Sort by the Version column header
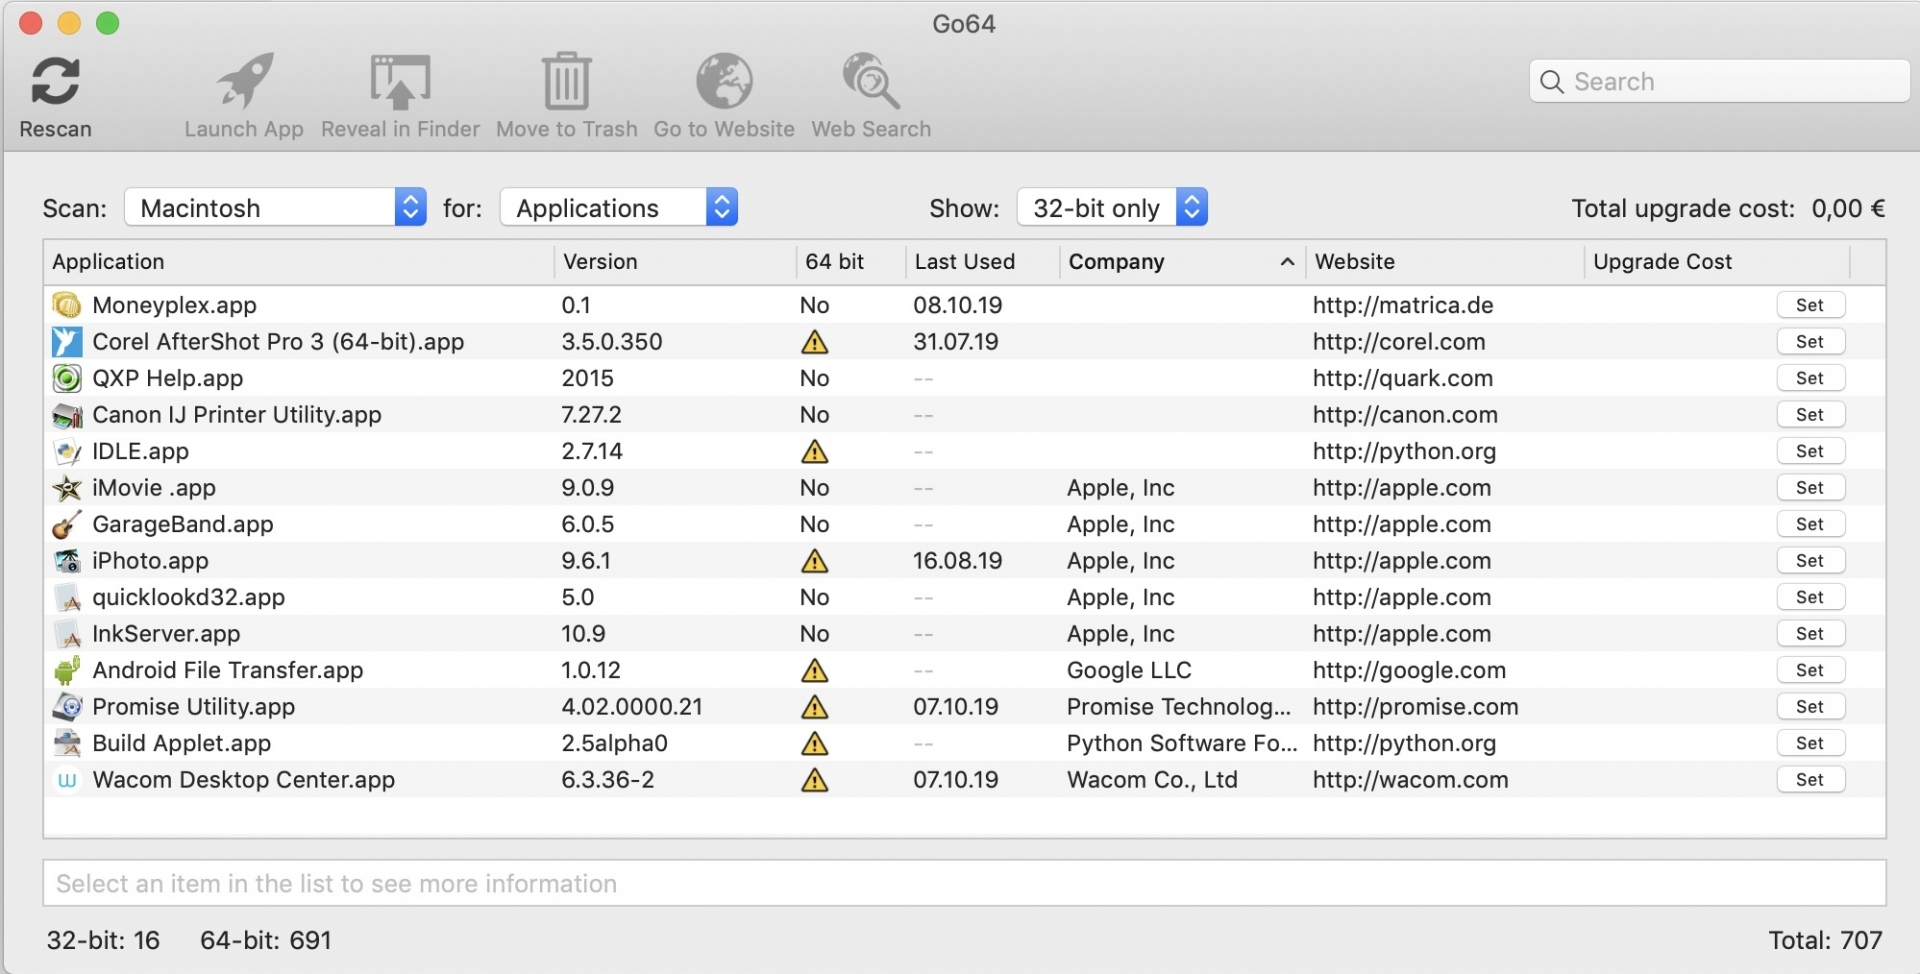 [675, 262]
